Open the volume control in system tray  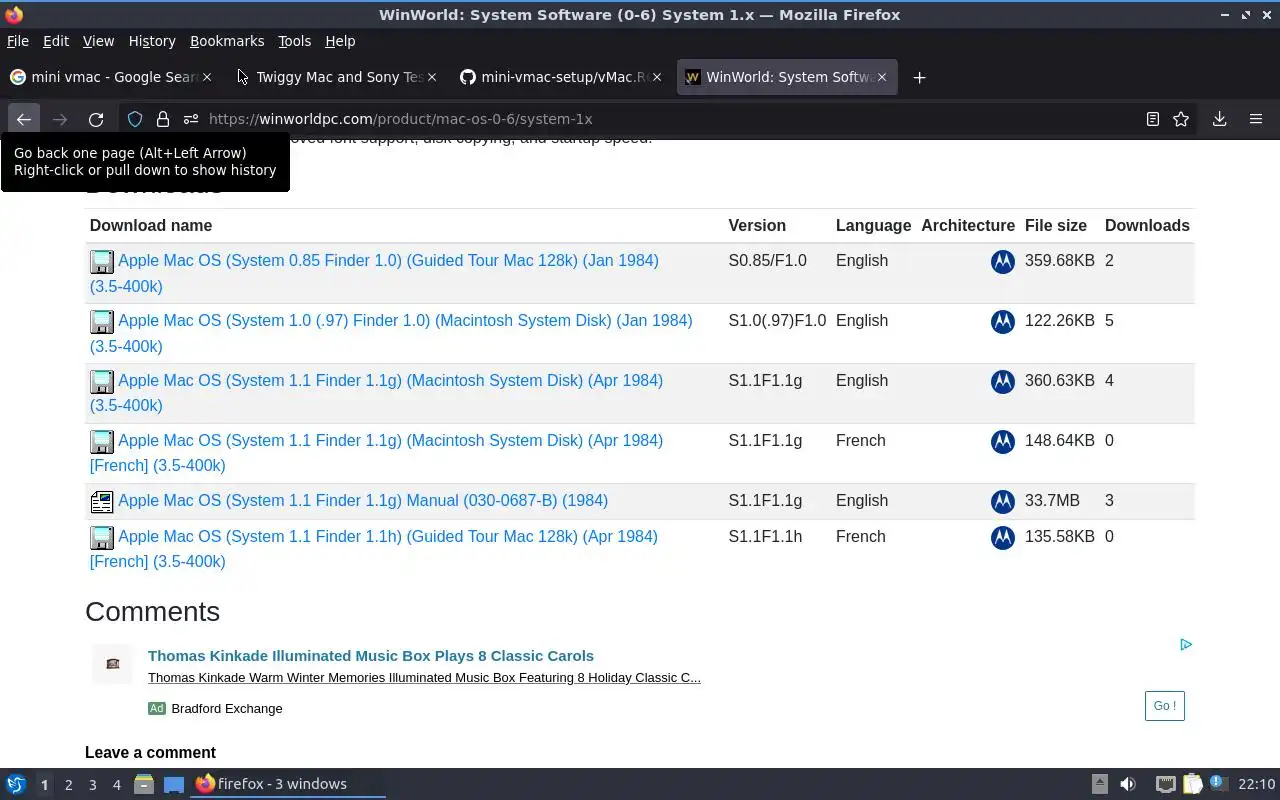point(1128,784)
